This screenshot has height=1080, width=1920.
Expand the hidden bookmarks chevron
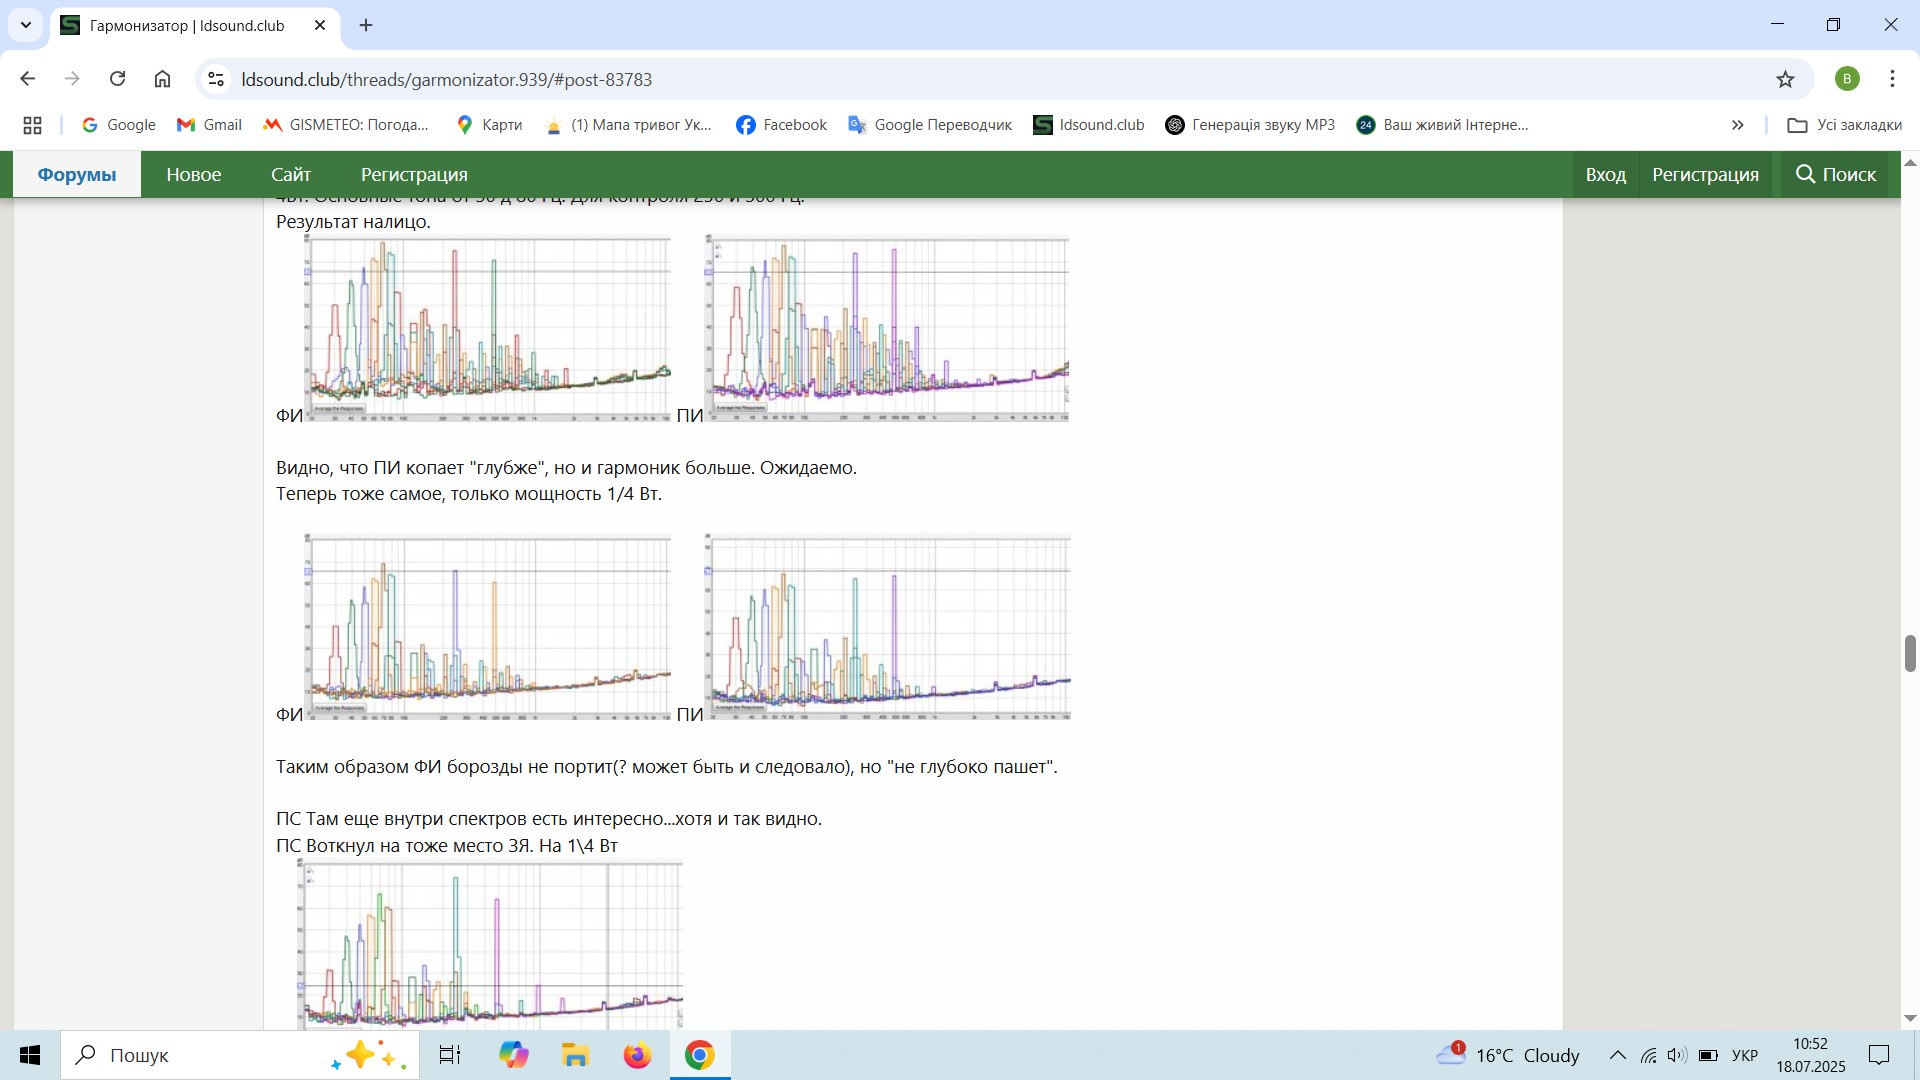(1738, 125)
